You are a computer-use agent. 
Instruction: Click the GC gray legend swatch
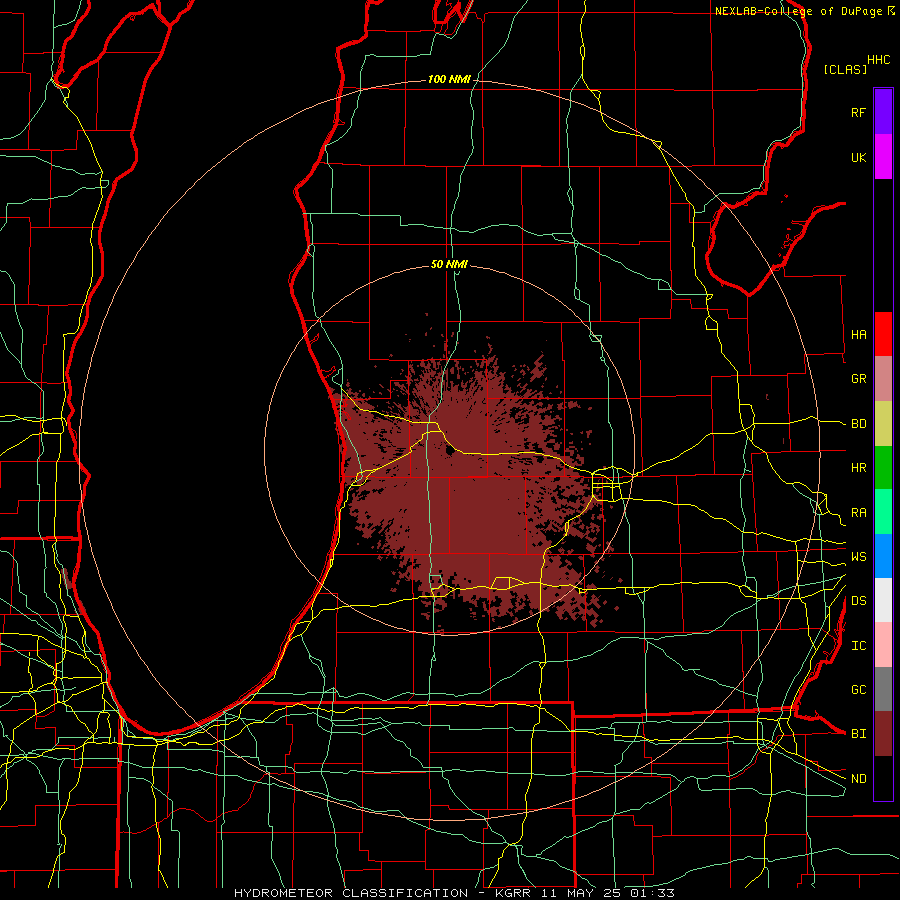coord(883,689)
